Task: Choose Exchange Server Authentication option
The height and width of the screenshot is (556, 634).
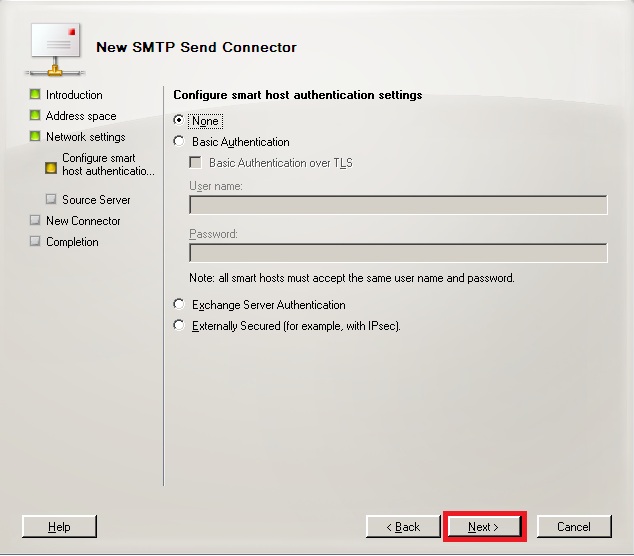Action: pos(179,305)
